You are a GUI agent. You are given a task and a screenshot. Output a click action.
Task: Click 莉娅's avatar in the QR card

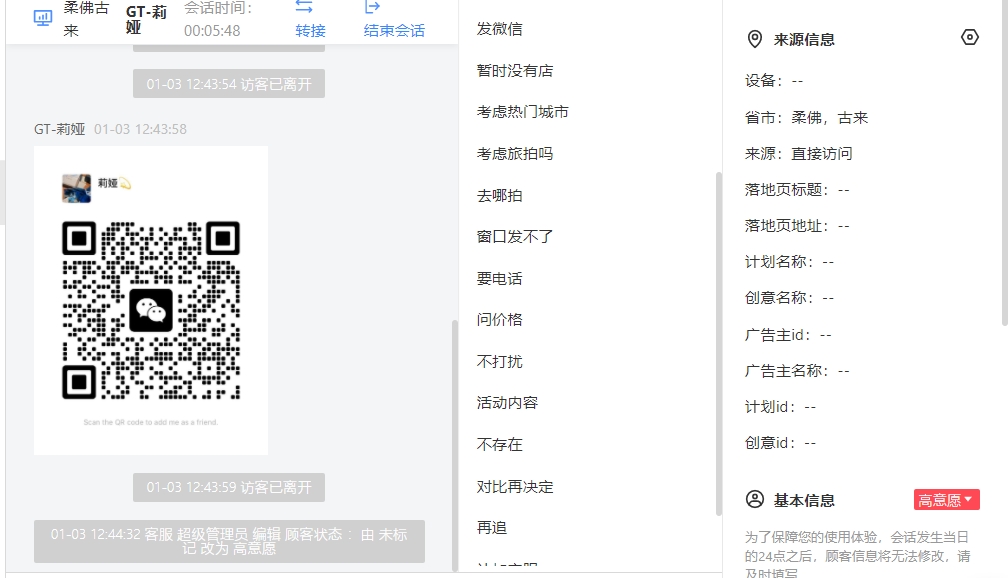coord(76,188)
